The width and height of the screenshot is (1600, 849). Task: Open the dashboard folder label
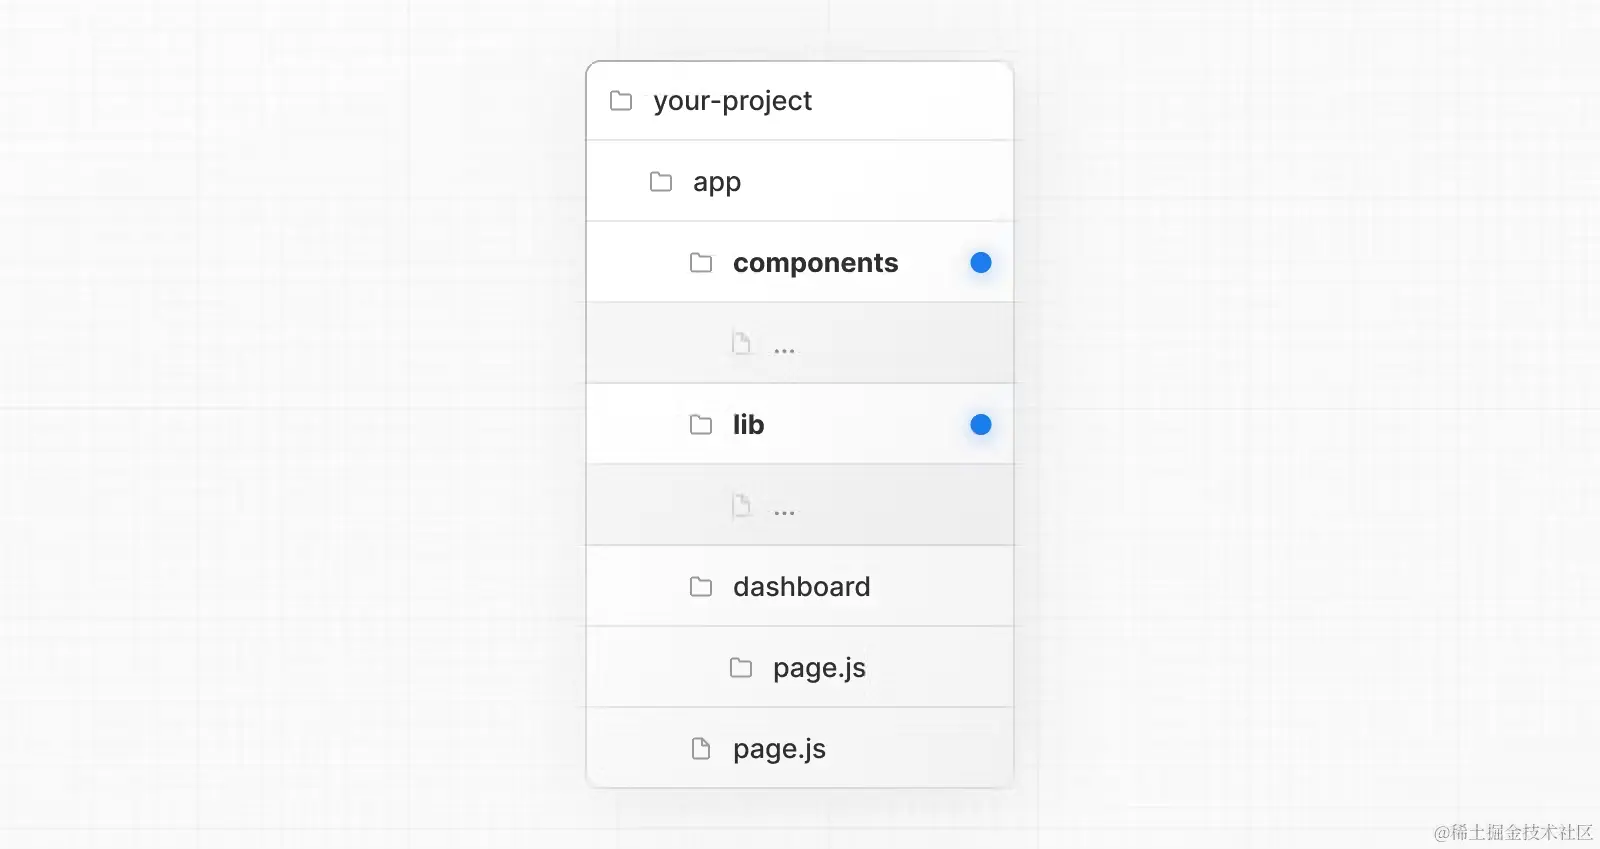802,586
